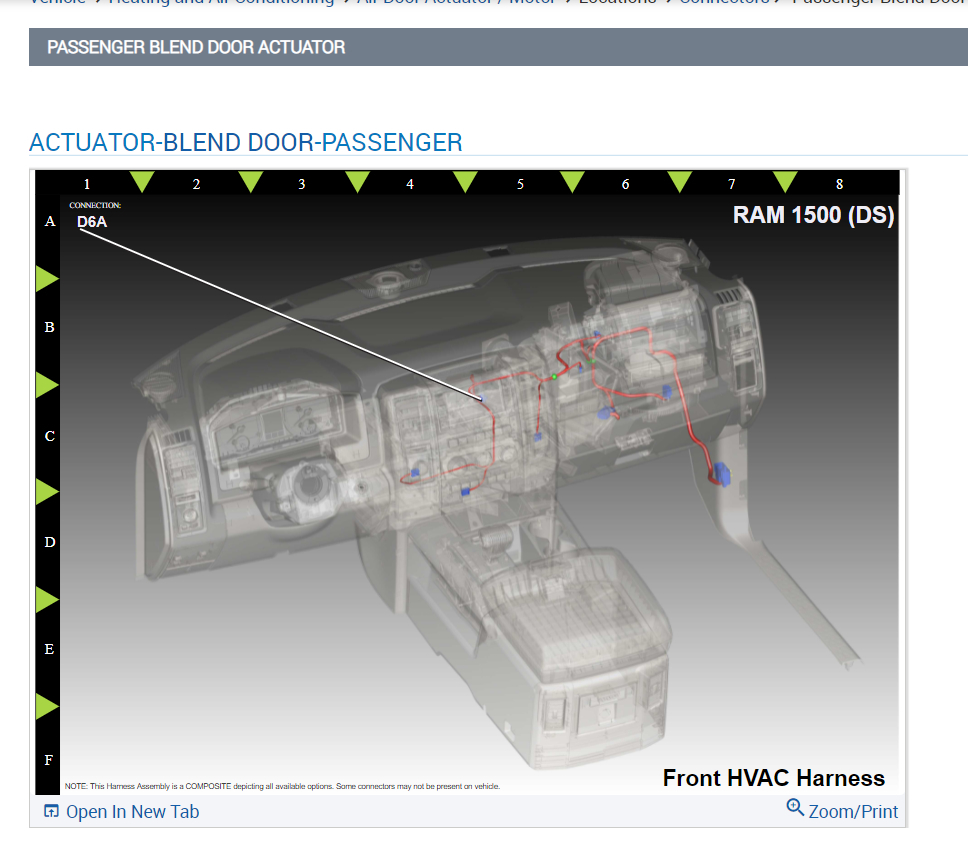Select green arrow marker between rows B and C

pyautogui.click(x=47, y=385)
